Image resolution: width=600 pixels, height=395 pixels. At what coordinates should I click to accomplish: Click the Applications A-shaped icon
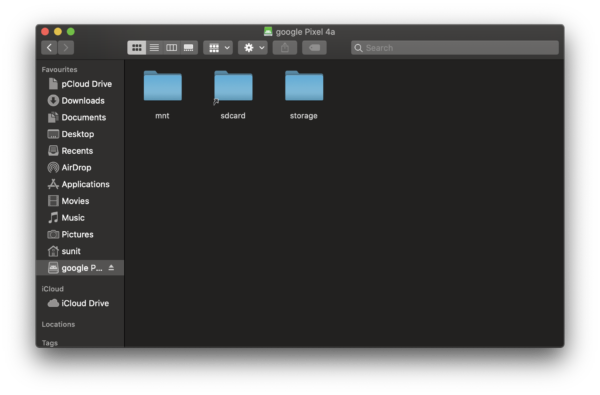[x=53, y=184]
